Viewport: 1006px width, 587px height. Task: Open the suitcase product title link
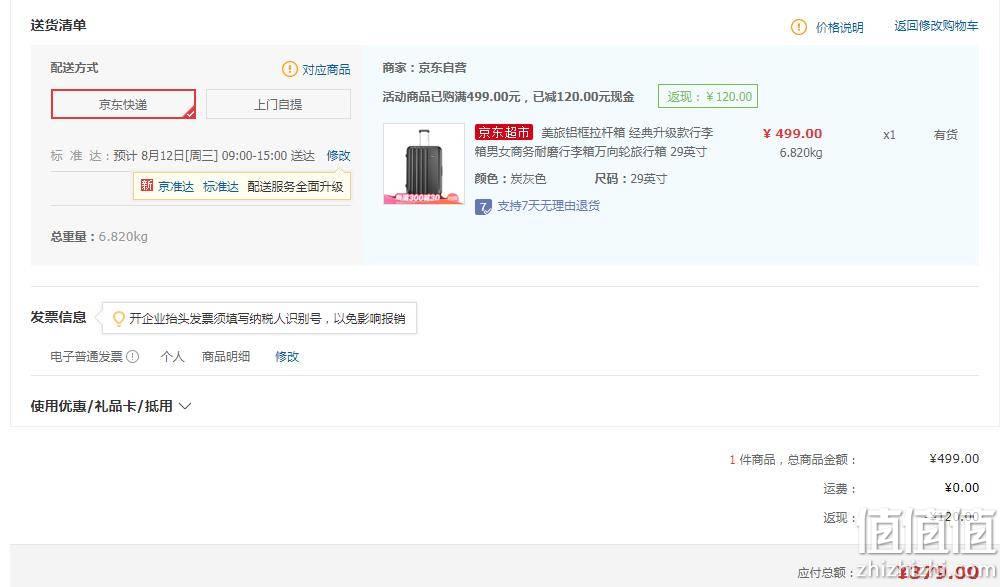tap(593, 142)
